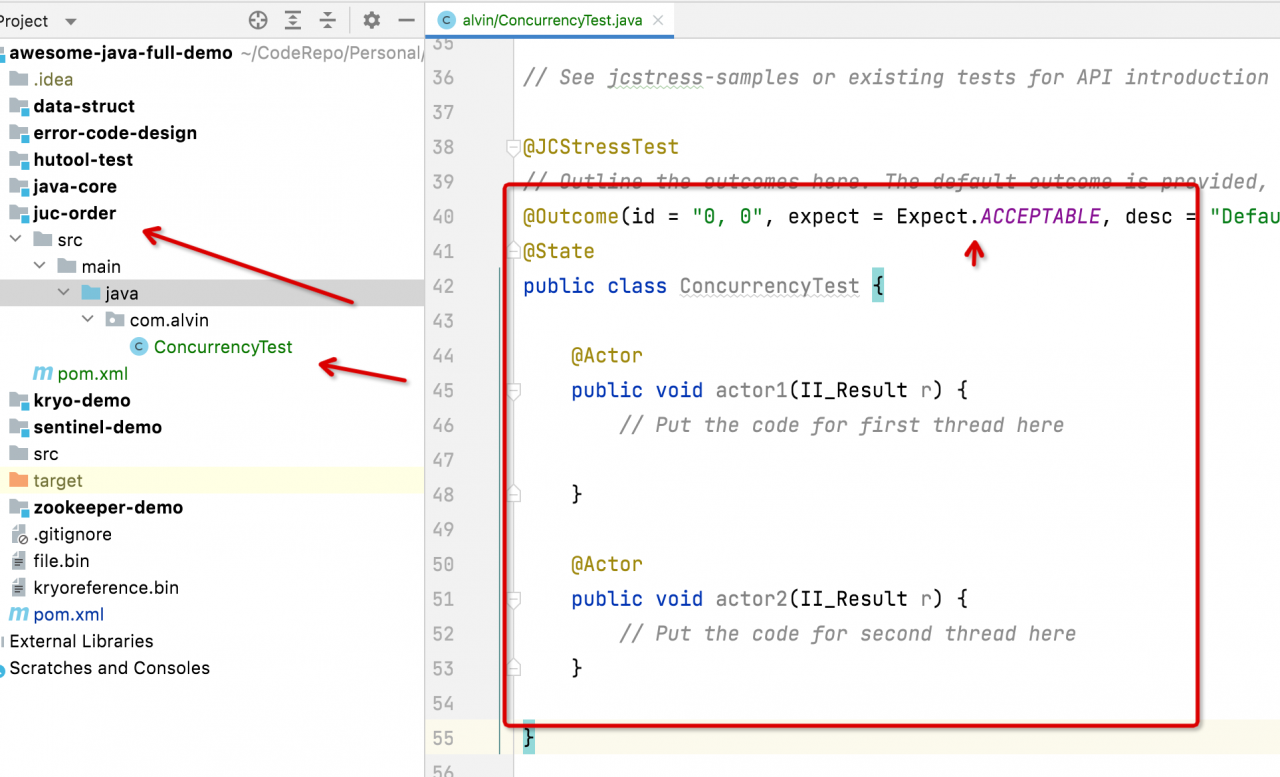The image size is (1280, 777).
Task: Click gutter line number 42
Action: (x=443, y=286)
